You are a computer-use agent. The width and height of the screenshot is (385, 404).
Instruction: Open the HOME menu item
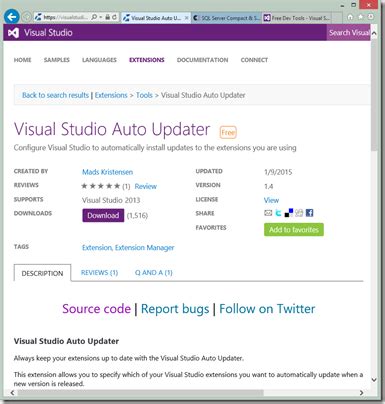point(22,60)
